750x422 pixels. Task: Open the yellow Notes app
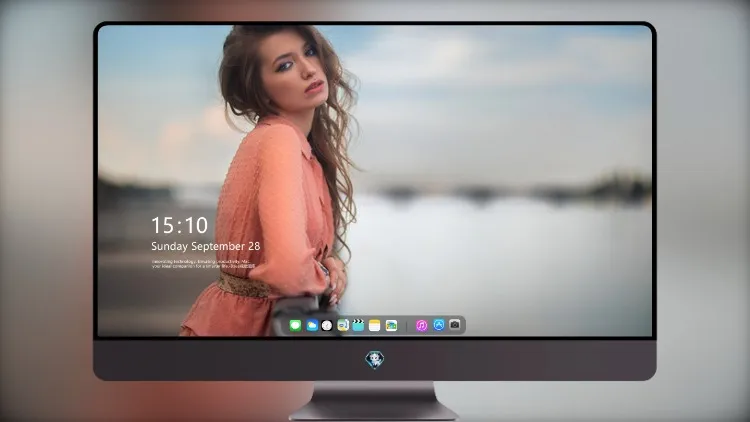[x=375, y=325]
